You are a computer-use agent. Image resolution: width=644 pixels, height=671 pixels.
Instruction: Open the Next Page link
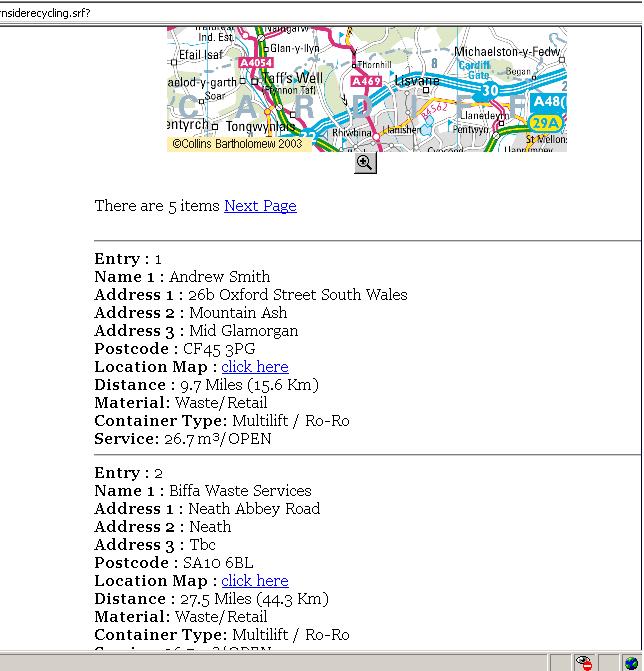[x=260, y=206]
